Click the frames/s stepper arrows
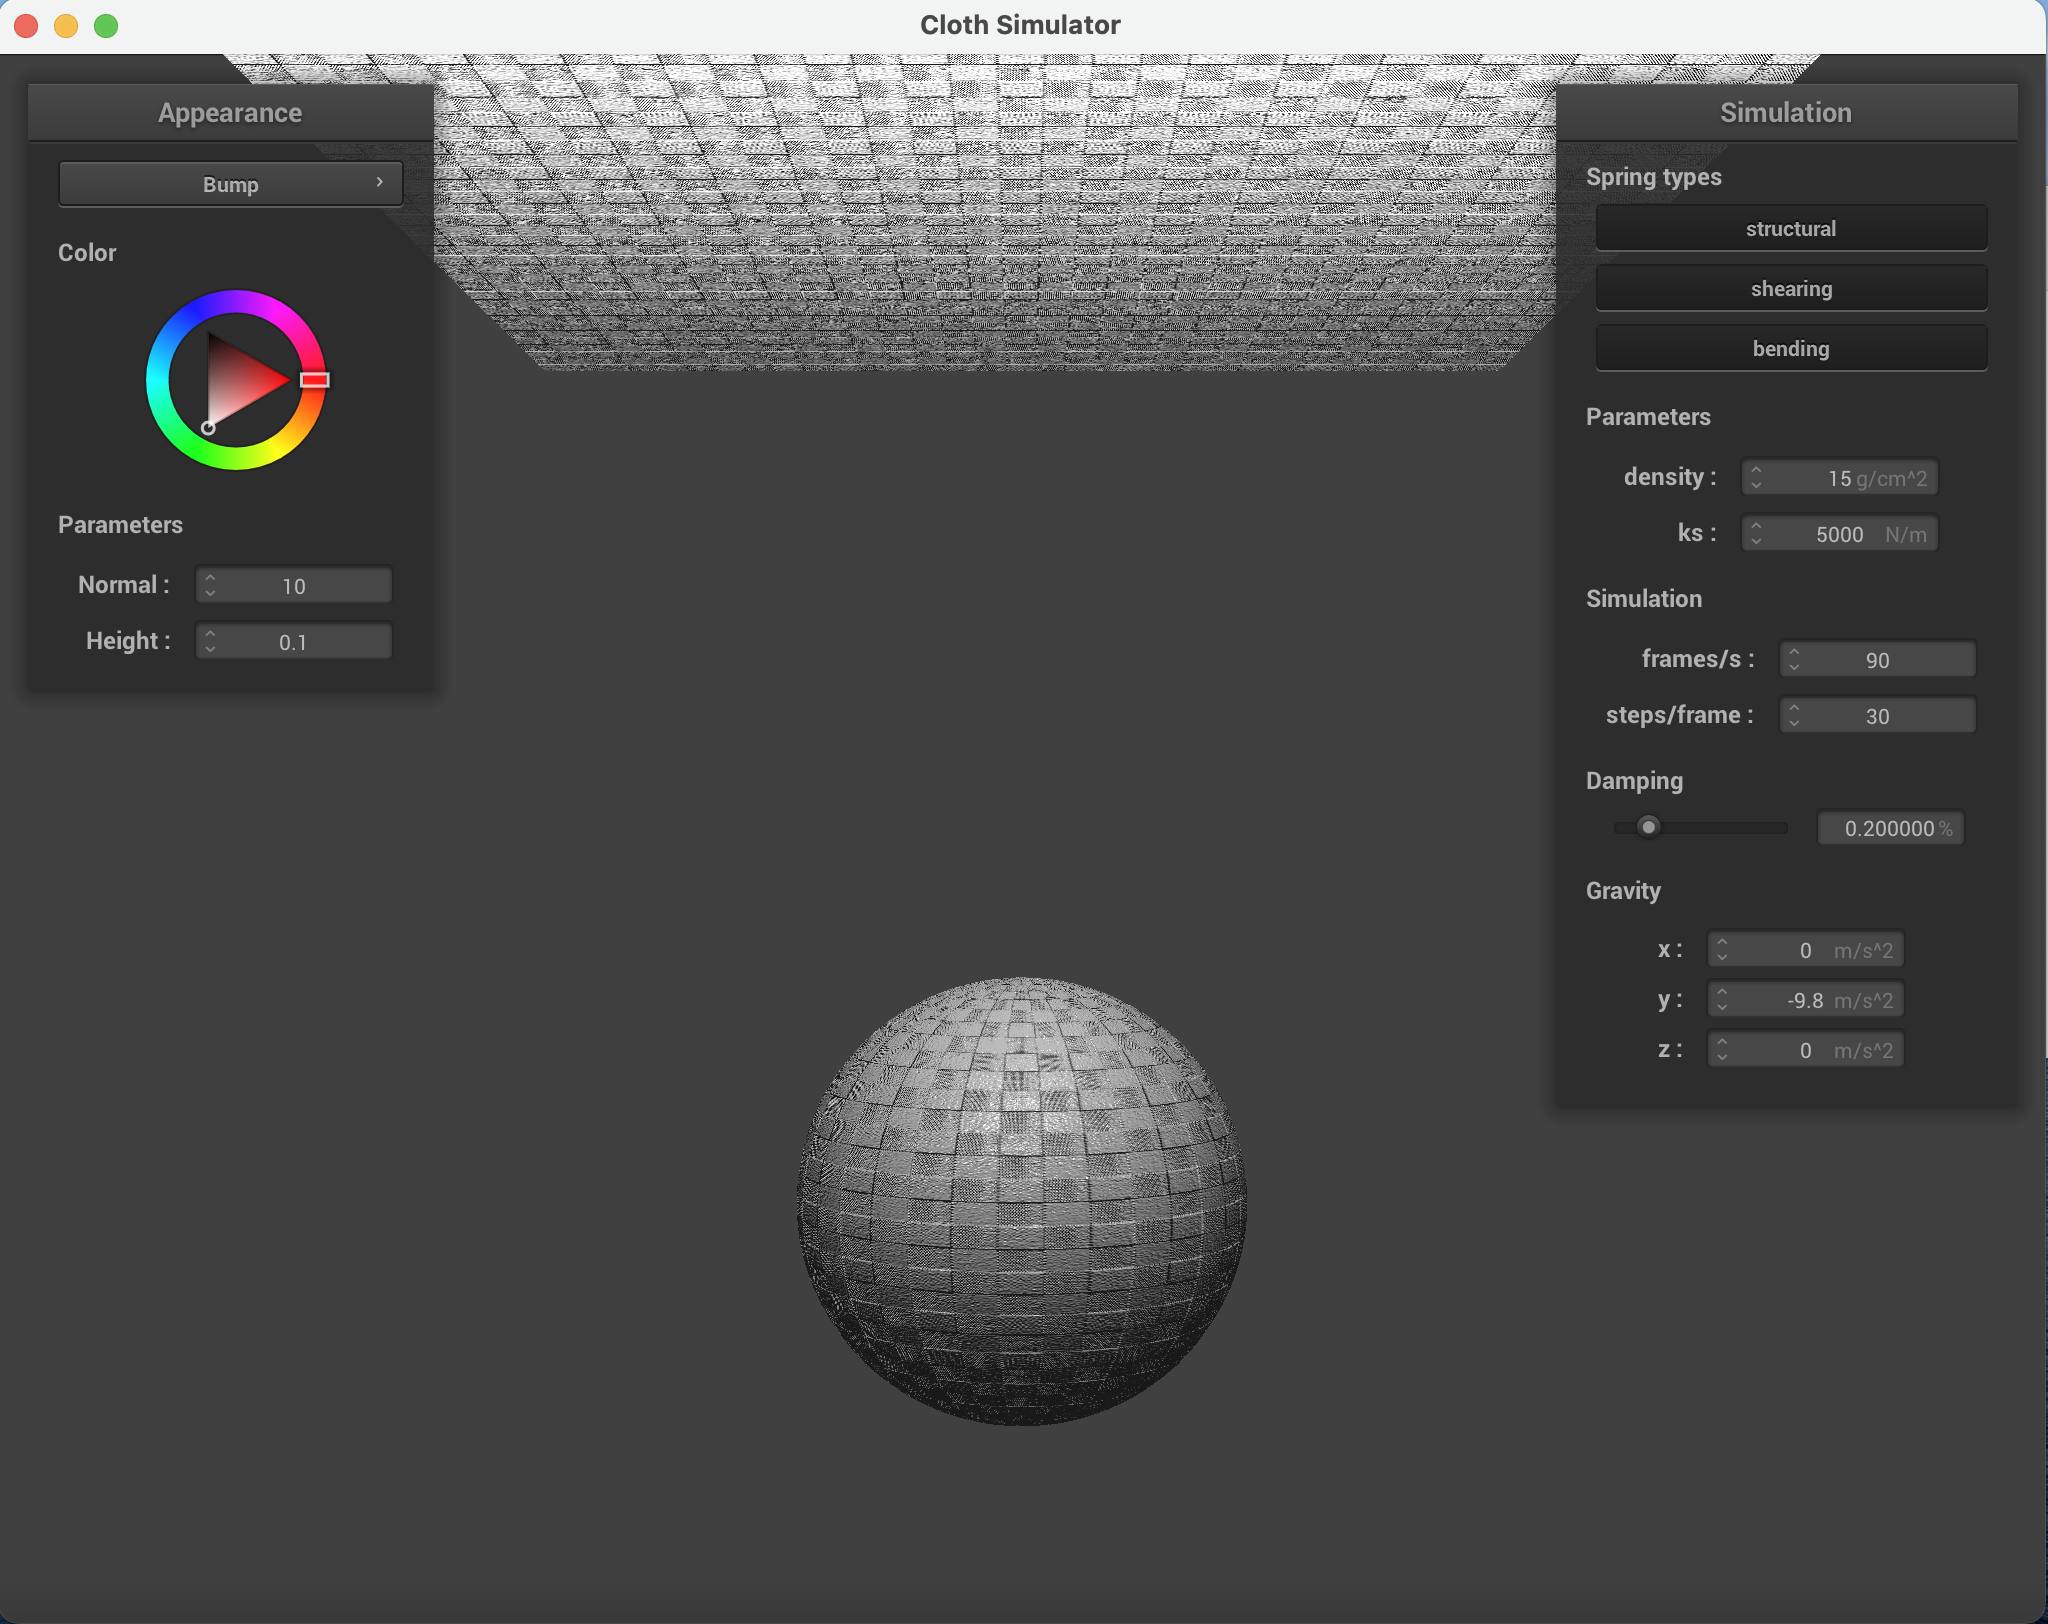 point(1794,660)
